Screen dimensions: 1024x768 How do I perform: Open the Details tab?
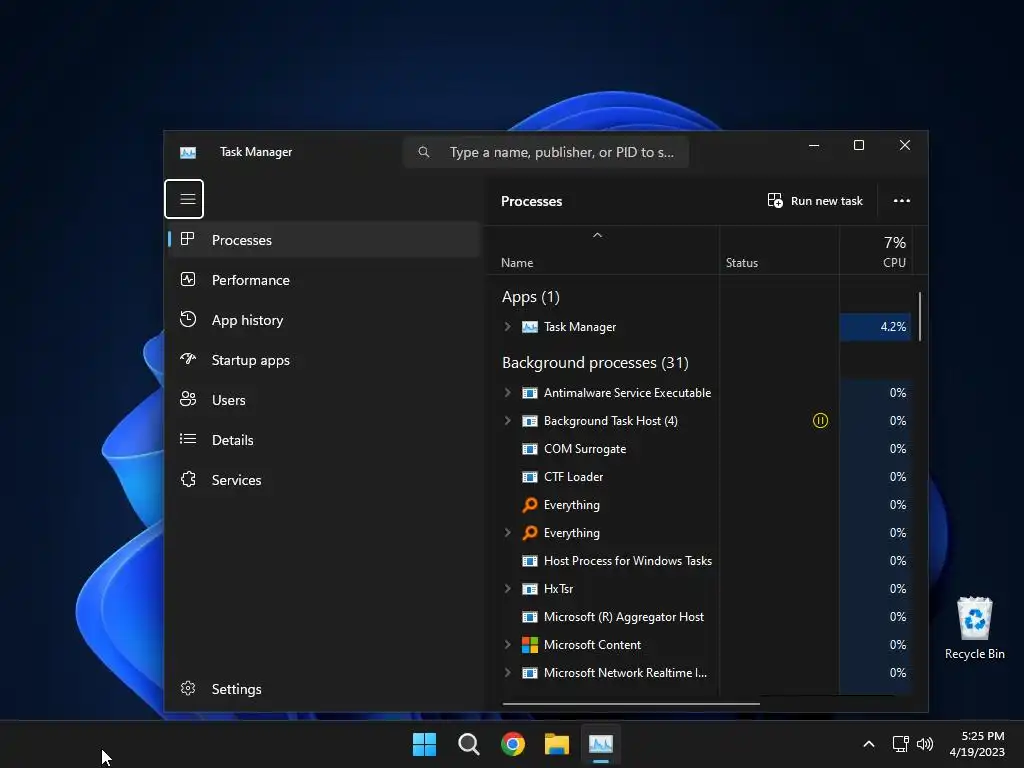click(324, 440)
